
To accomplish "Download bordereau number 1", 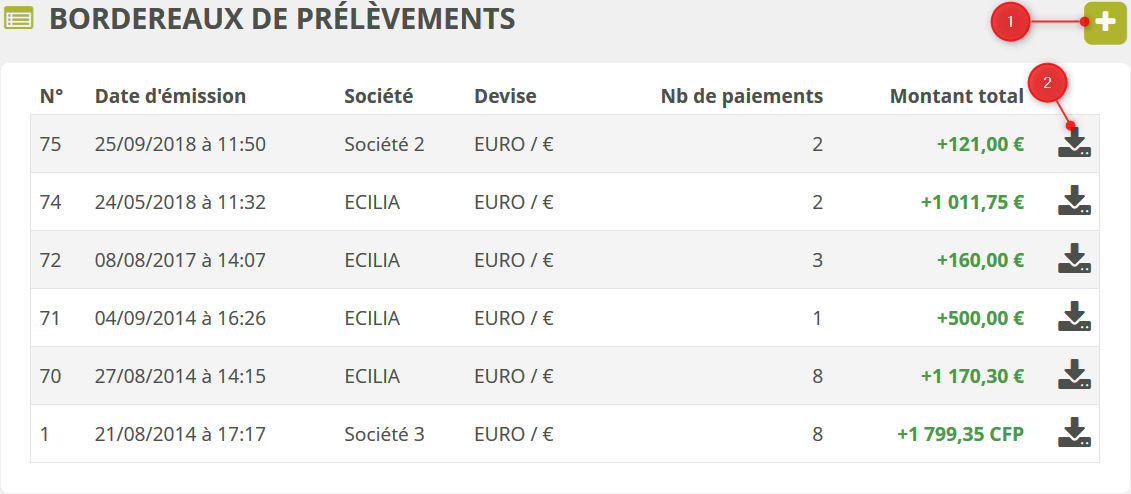I will [x=1074, y=433].
